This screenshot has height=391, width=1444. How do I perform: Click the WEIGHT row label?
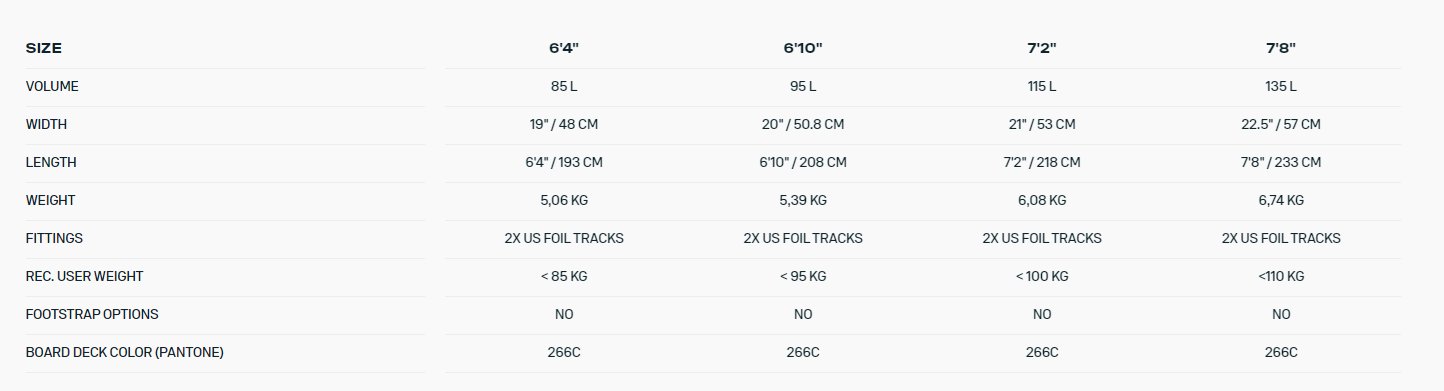[x=50, y=200]
